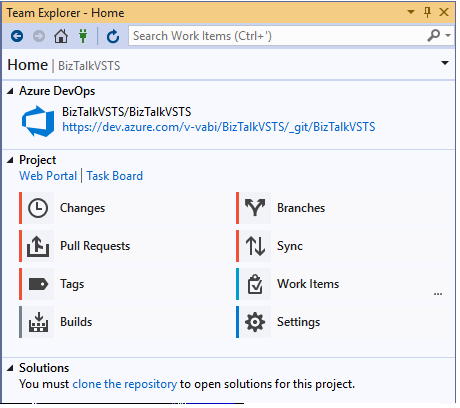
Task: Collapse the Azure DevOps section
Action: (x=10, y=91)
